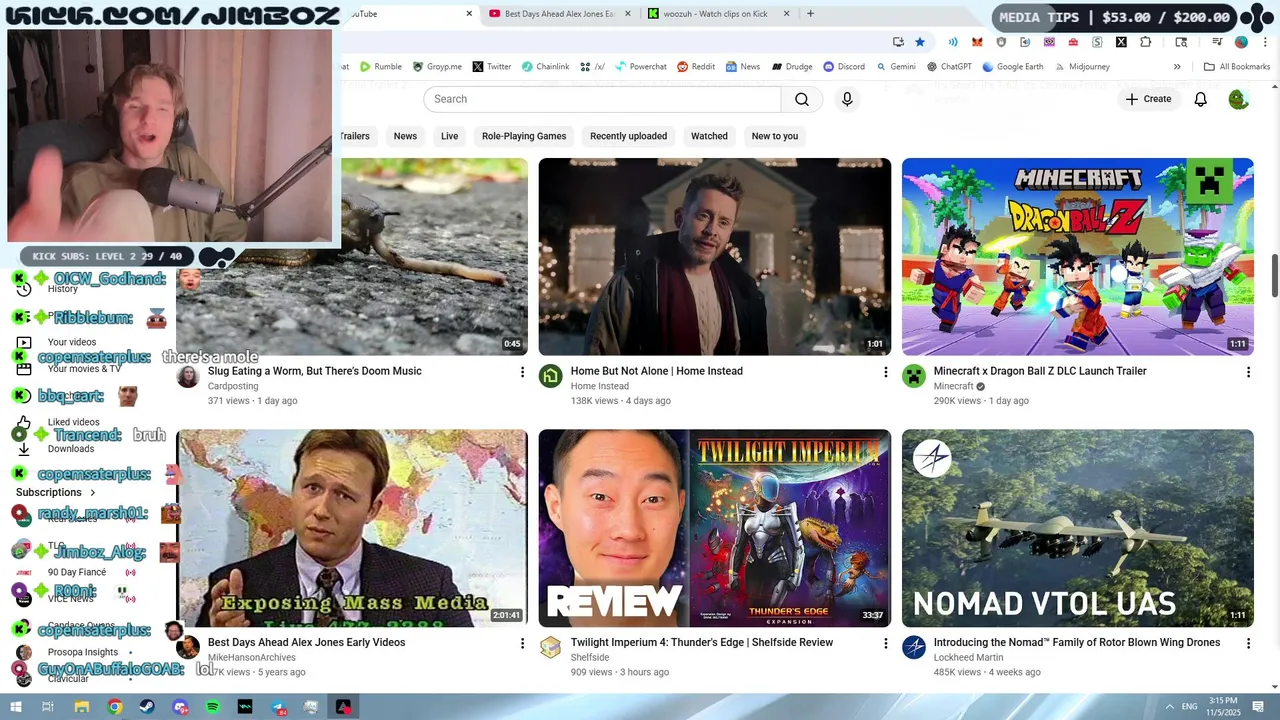1280x720 pixels.
Task: Open the All Bookmarks folder
Action: click(x=1237, y=67)
